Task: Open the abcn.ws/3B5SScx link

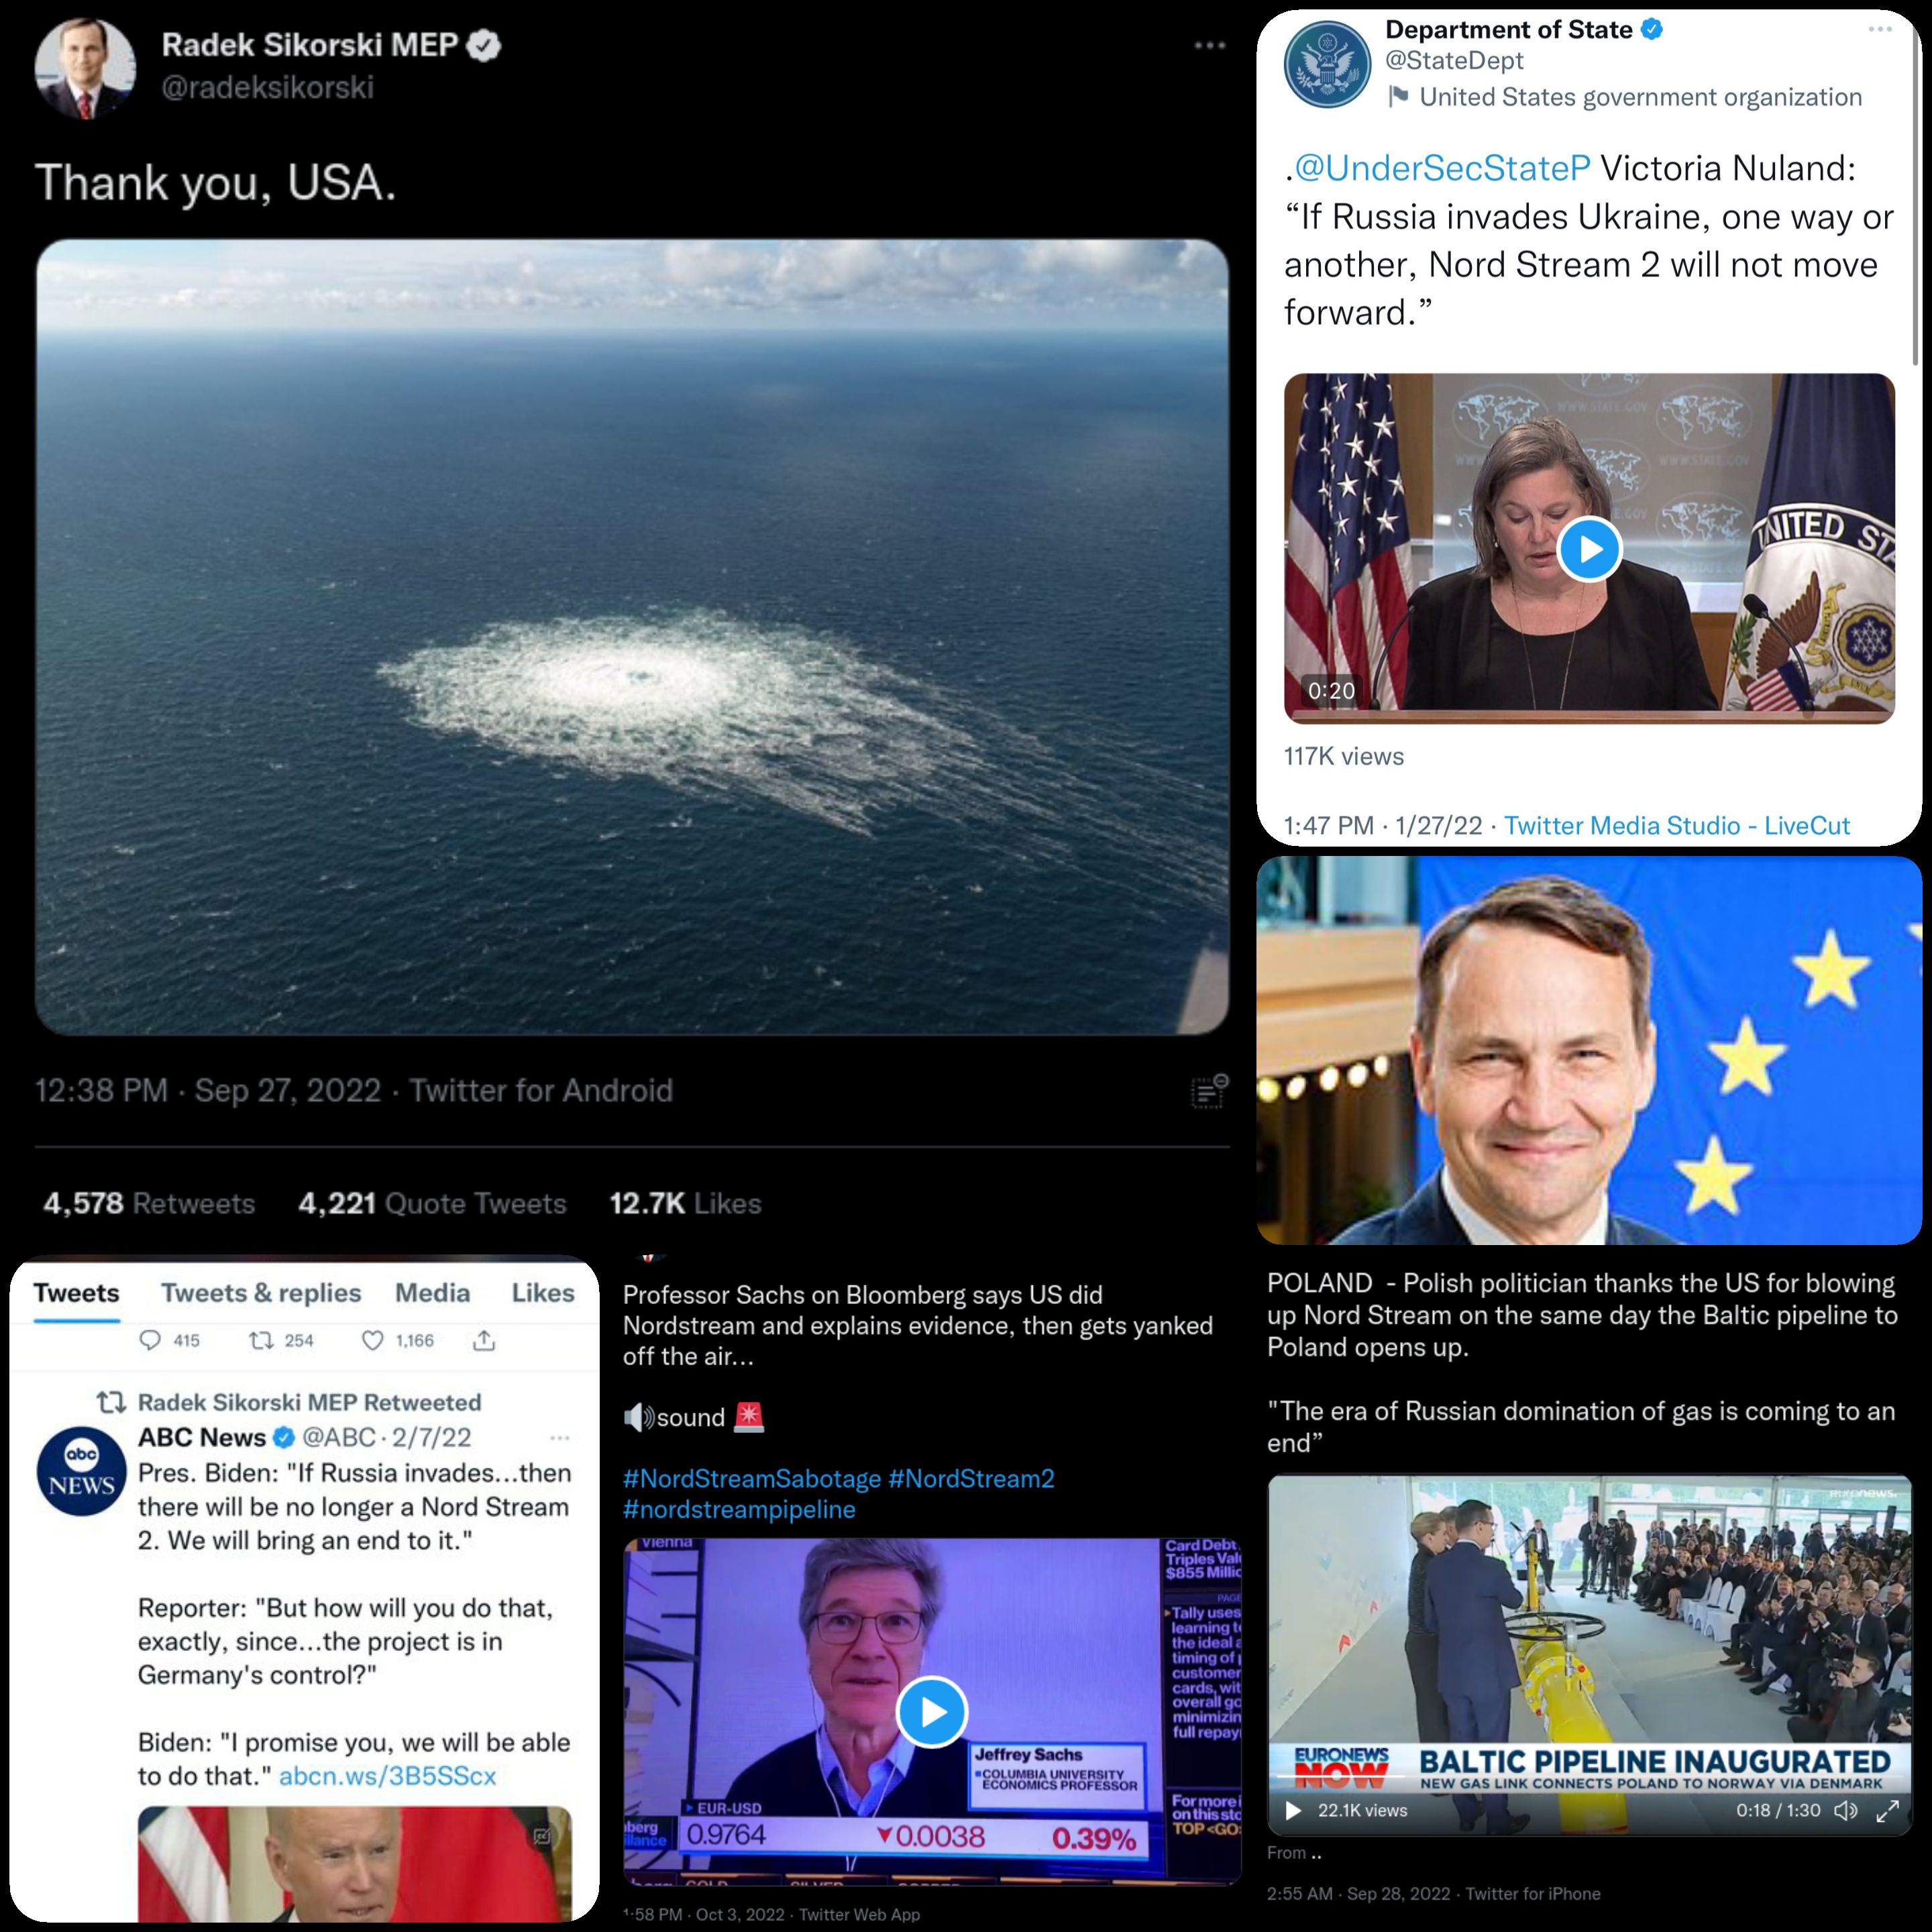Action: click(387, 1776)
